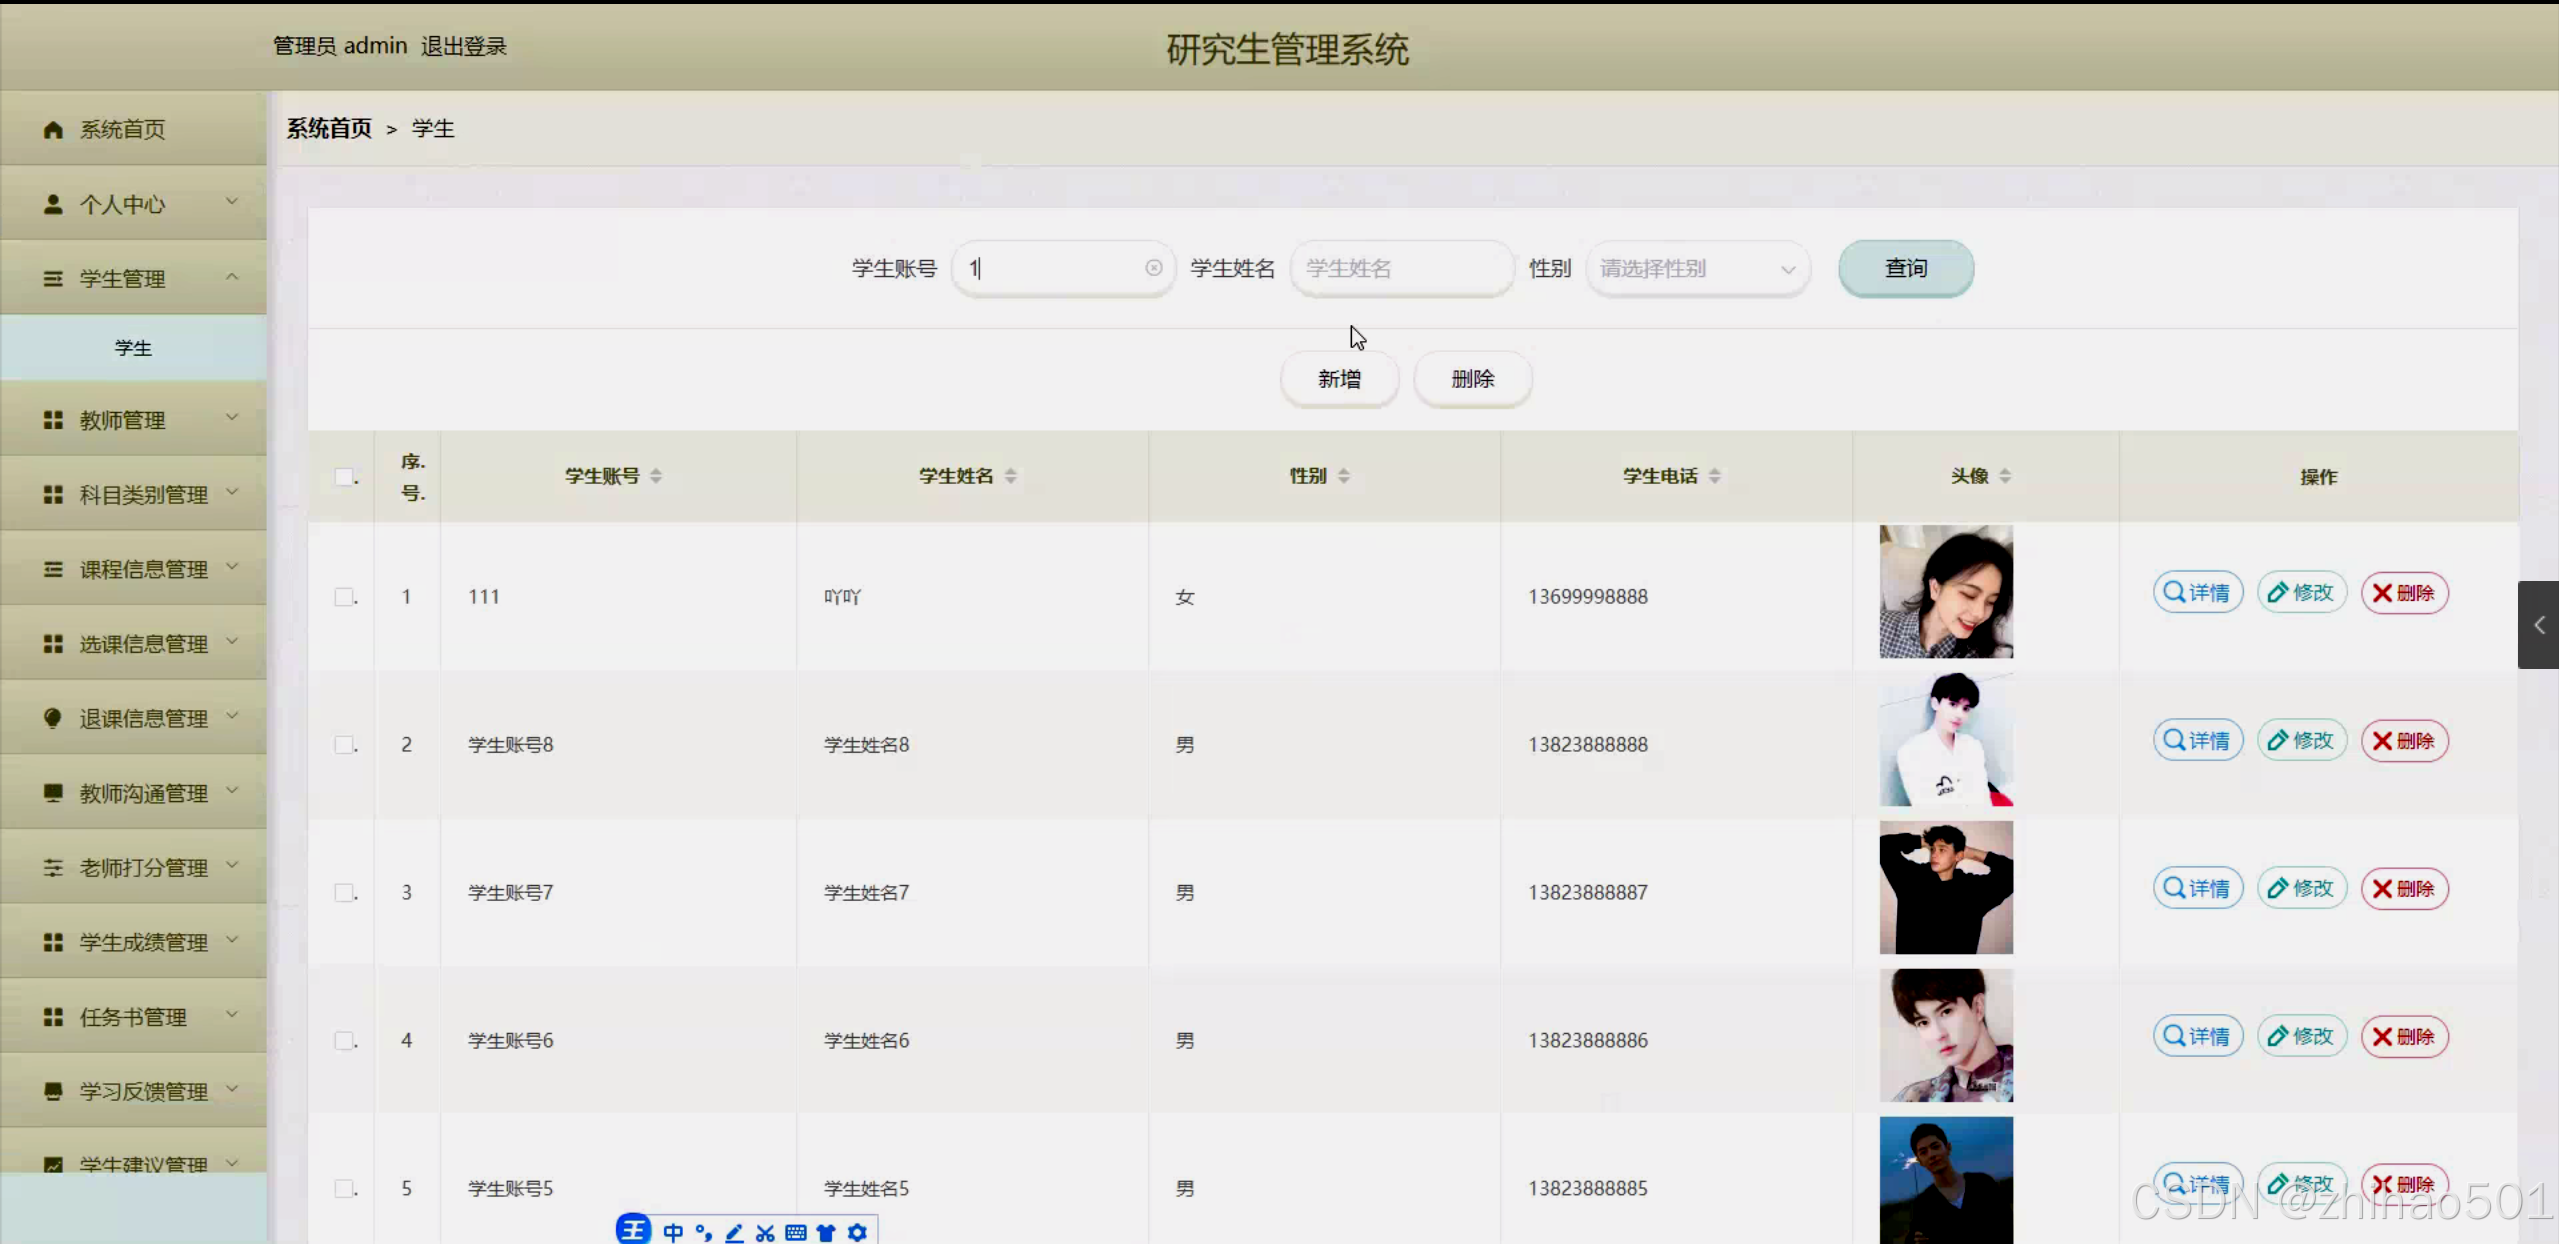This screenshot has width=2559, height=1244.
Task: Click the 查询 search button
Action: point(1904,268)
